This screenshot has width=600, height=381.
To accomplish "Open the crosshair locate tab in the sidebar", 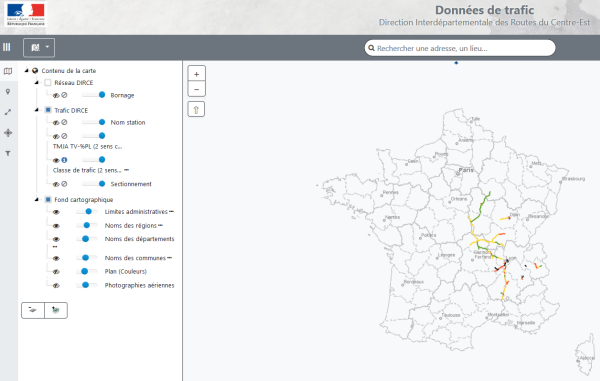I will (x=8, y=133).
